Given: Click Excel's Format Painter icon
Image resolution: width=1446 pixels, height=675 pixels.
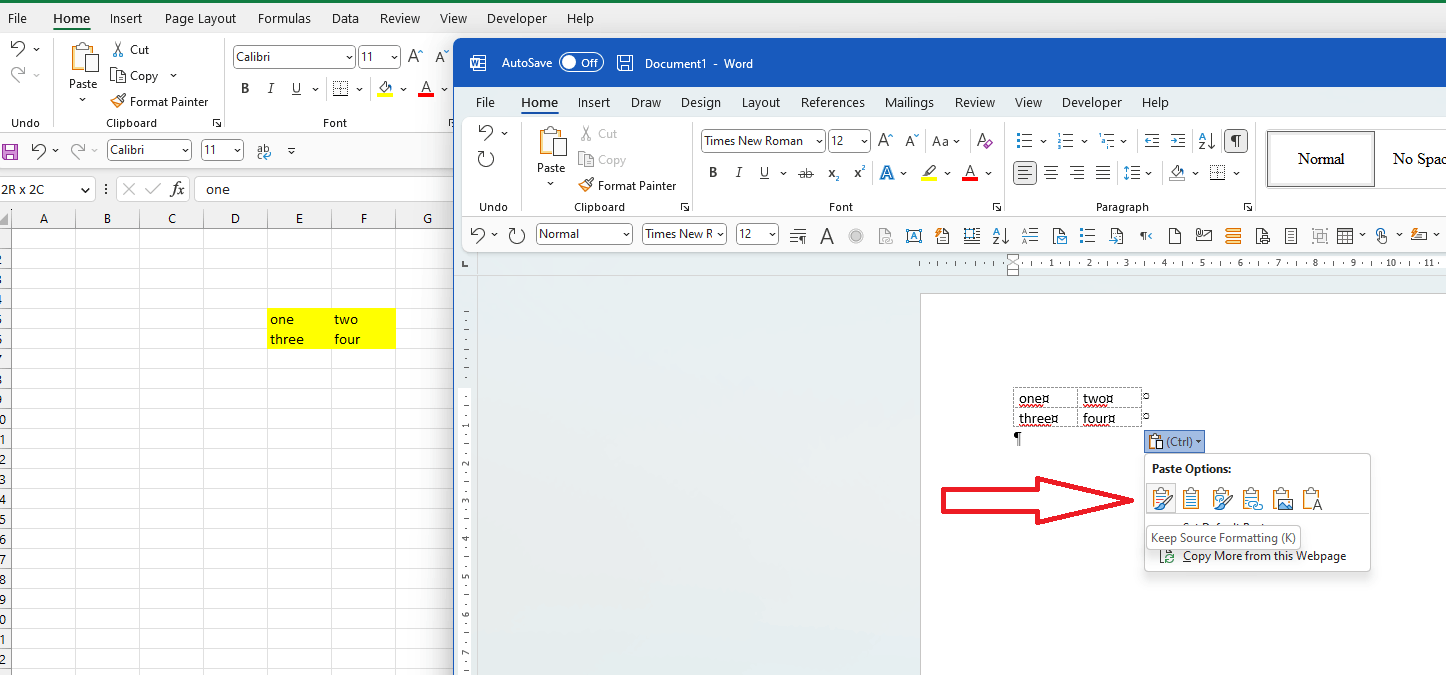Looking at the screenshot, I should coord(118,101).
